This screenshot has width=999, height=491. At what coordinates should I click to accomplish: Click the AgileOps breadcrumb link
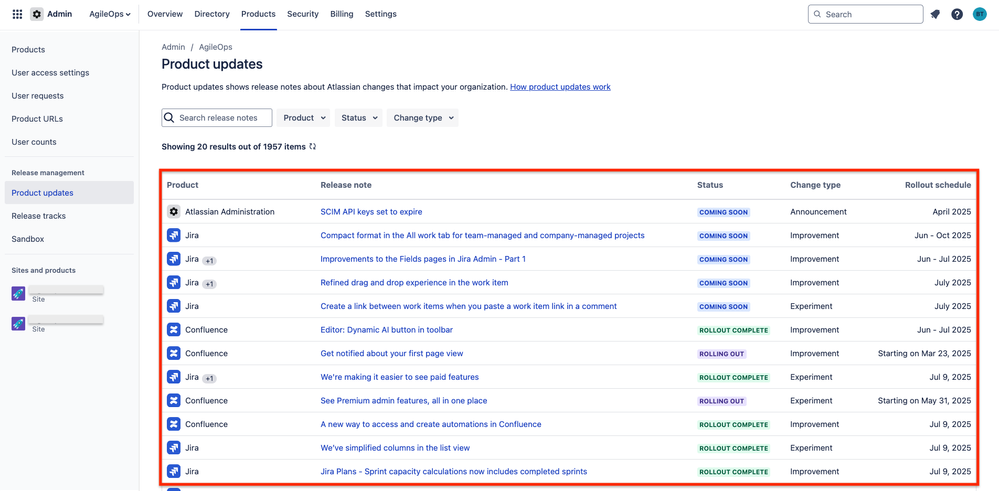pos(215,47)
